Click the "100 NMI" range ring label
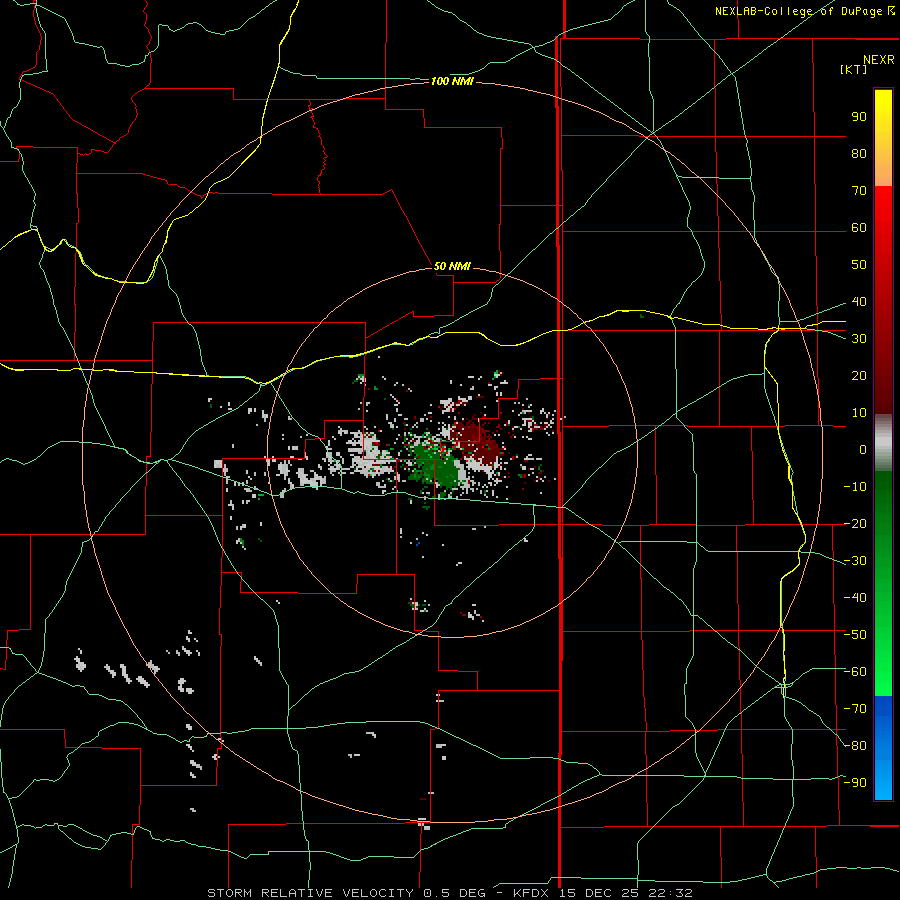The image size is (900, 900). (452, 82)
